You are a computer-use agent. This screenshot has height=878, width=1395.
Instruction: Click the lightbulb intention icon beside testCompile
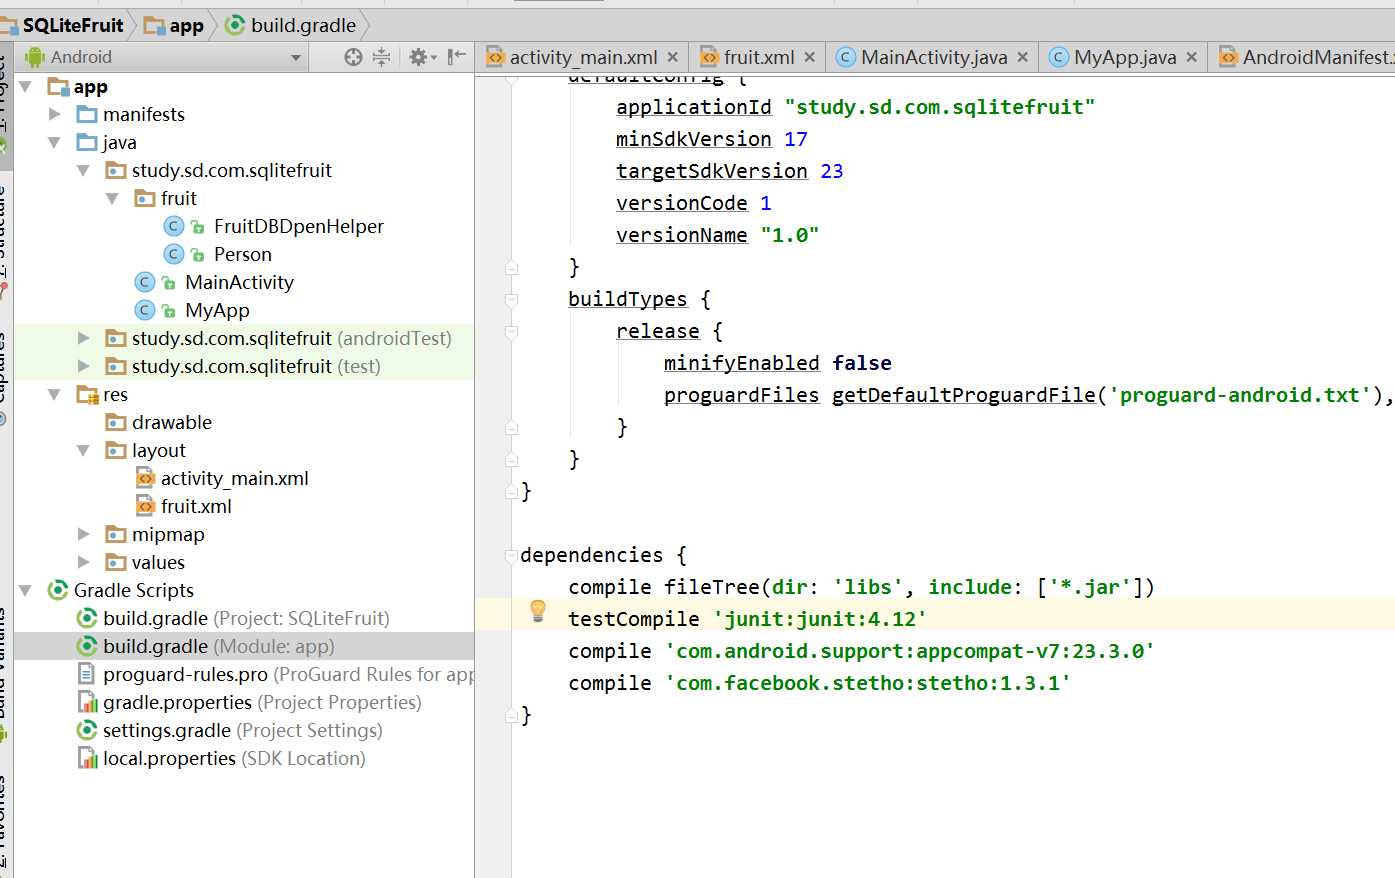538,611
